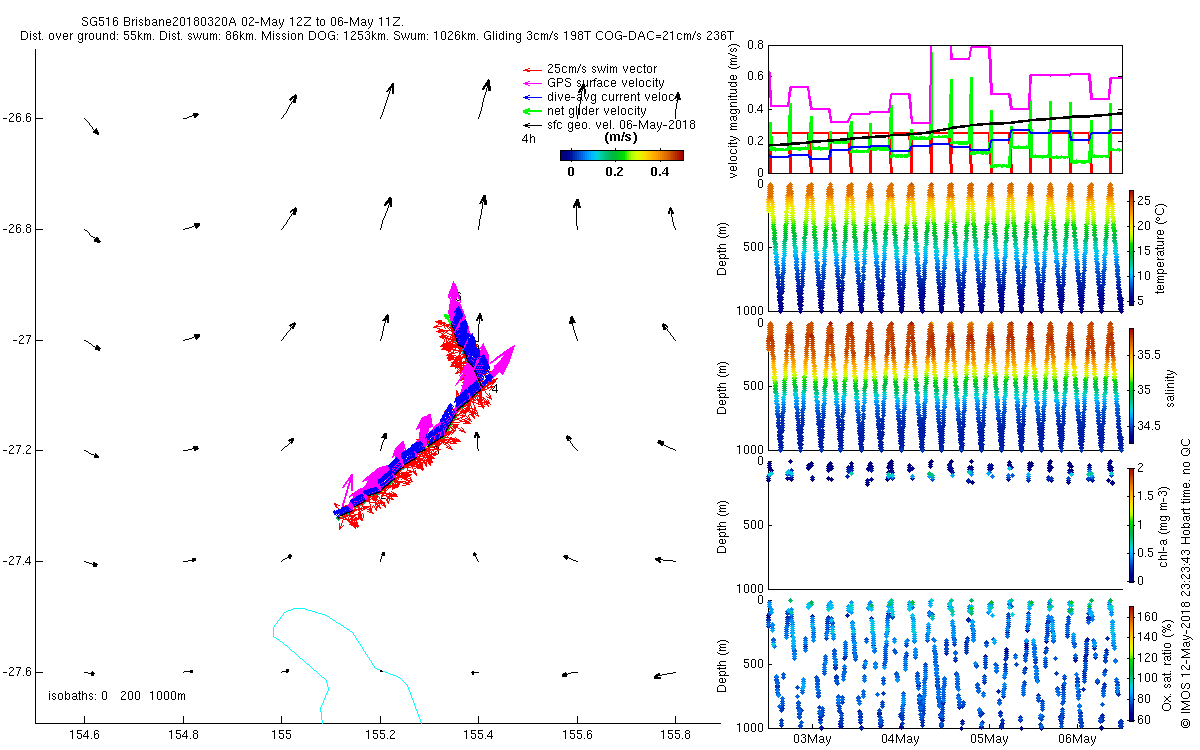Click the 'temperature (°C)' colorbar label
The height and width of the screenshot is (750, 1200).
pos(1161,250)
